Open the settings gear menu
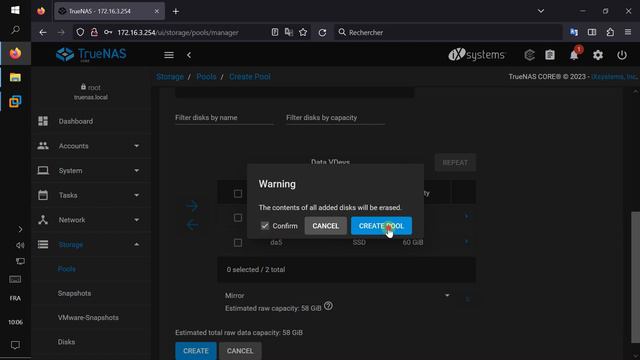Viewport: 640px width, 360px height. coord(598,55)
